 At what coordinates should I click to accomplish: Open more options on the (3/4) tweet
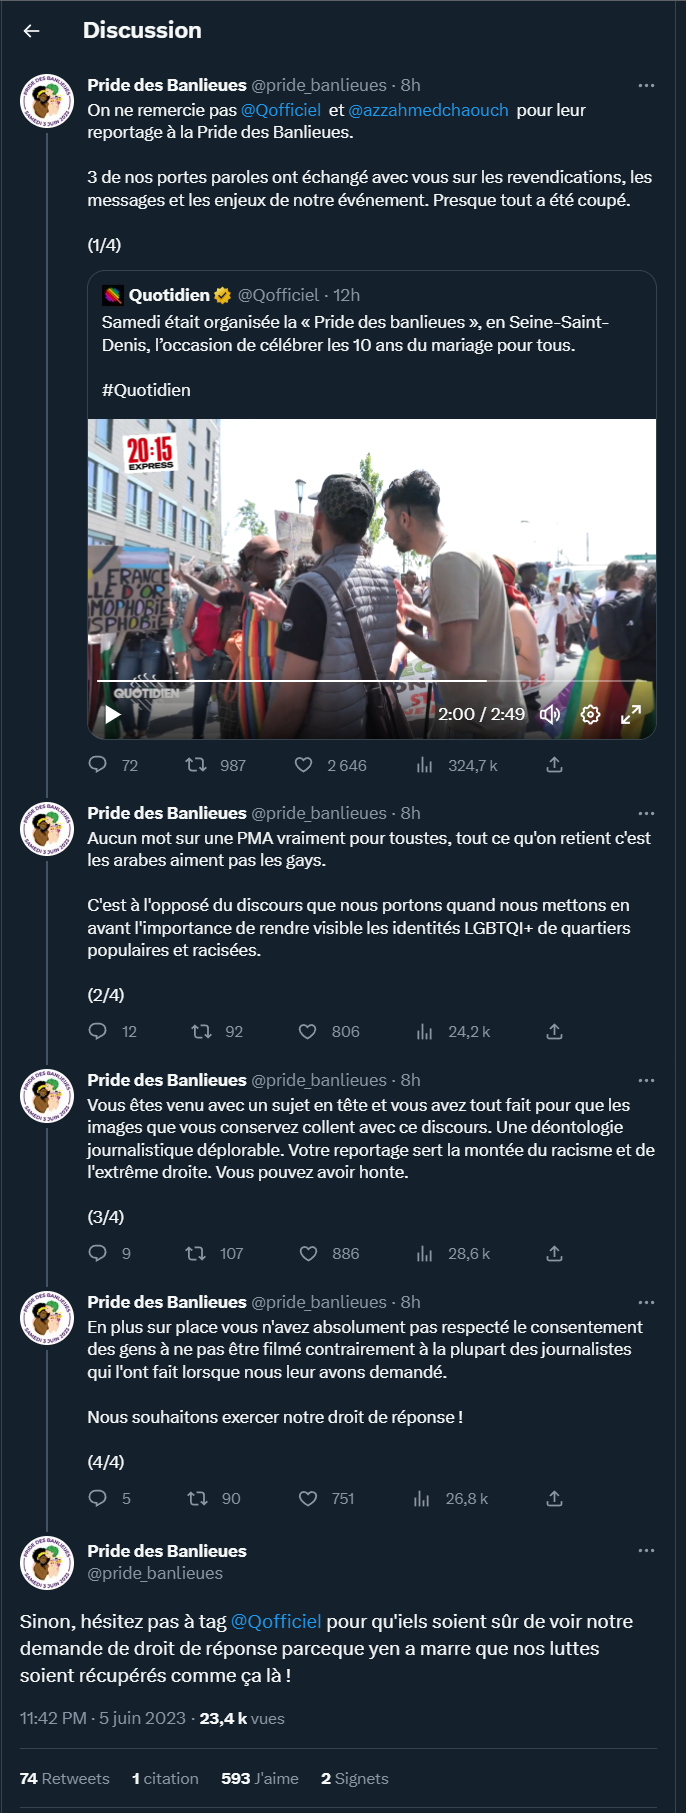pyautogui.click(x=646, y=1080)
